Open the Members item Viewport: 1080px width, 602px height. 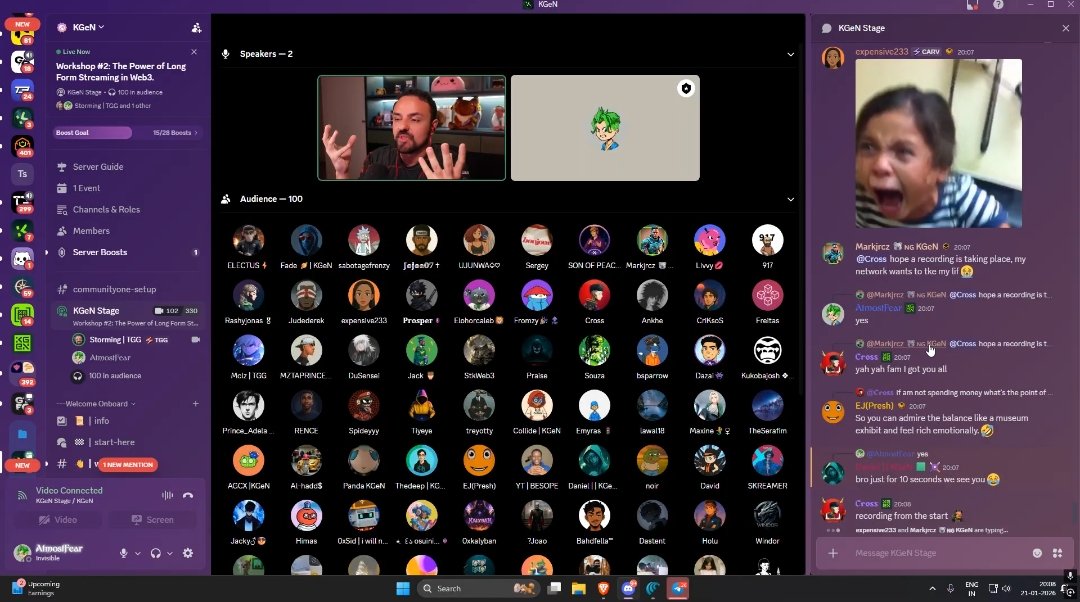coord(91,231)
